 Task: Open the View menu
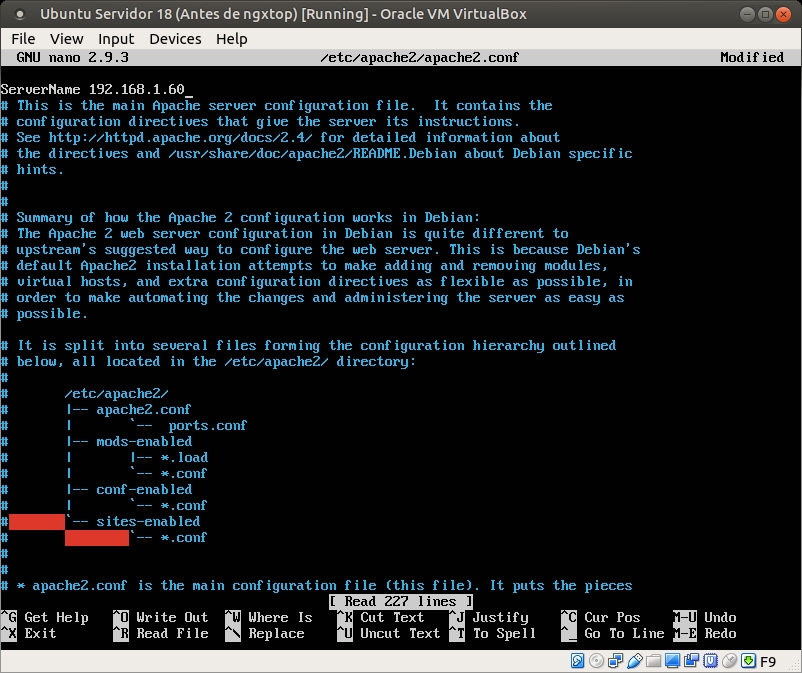pyautogui.click(x=67, y=38)
